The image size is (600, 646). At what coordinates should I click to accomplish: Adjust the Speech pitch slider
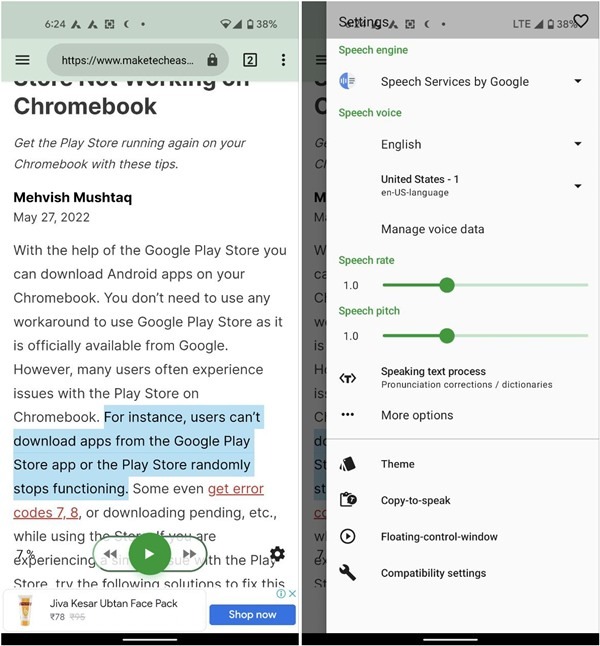pos(447,336)
